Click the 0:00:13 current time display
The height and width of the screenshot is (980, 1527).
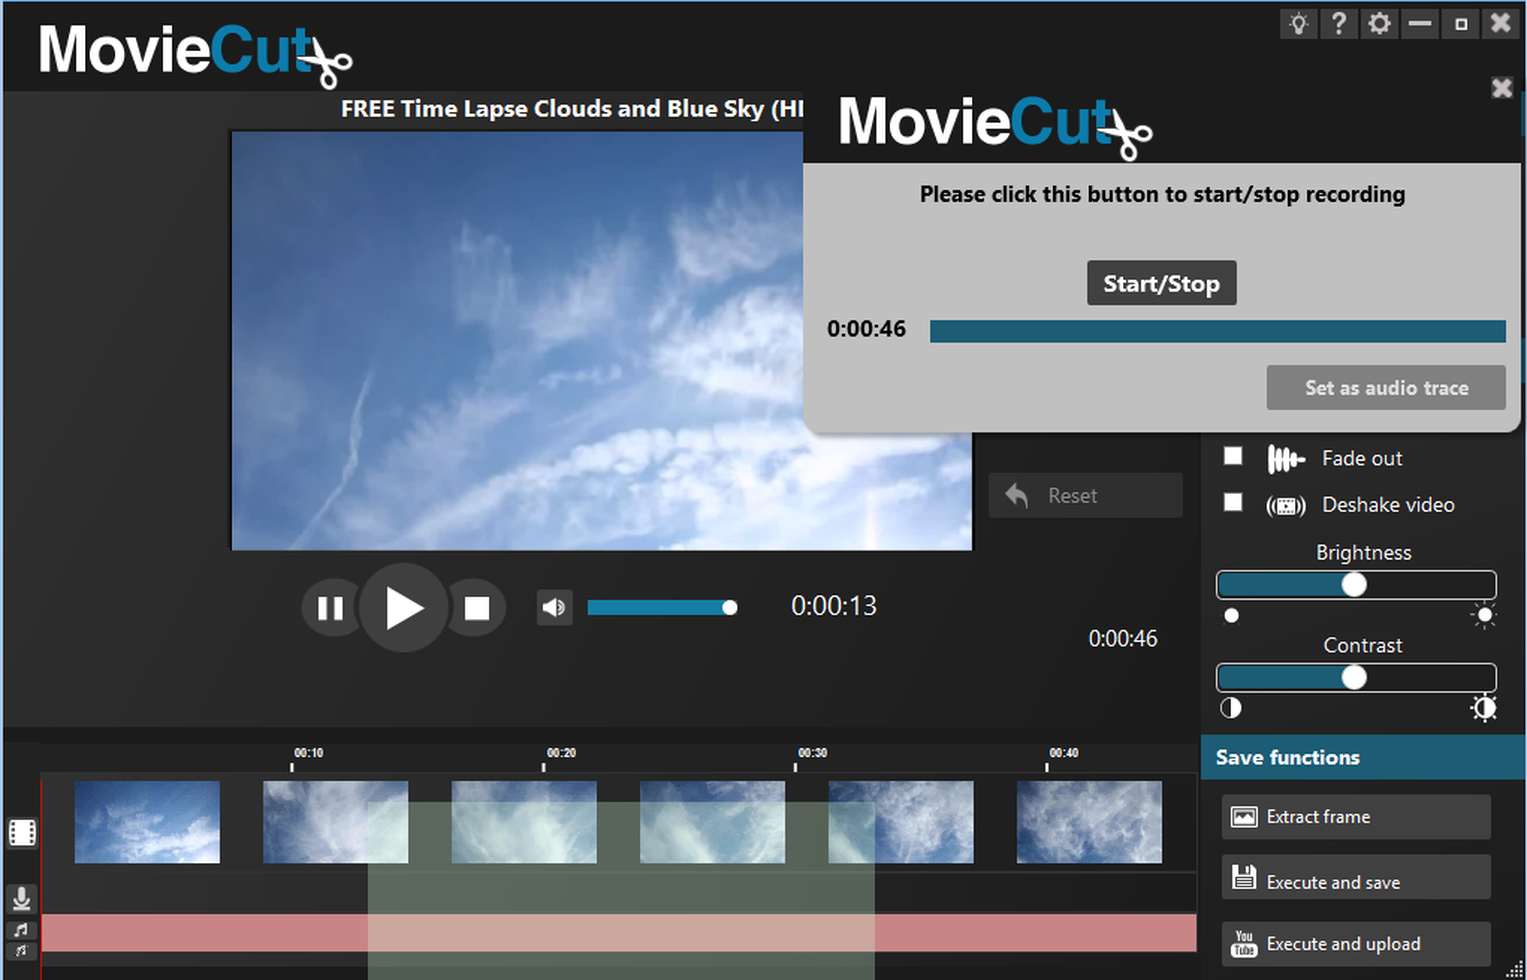coord(834,606)
